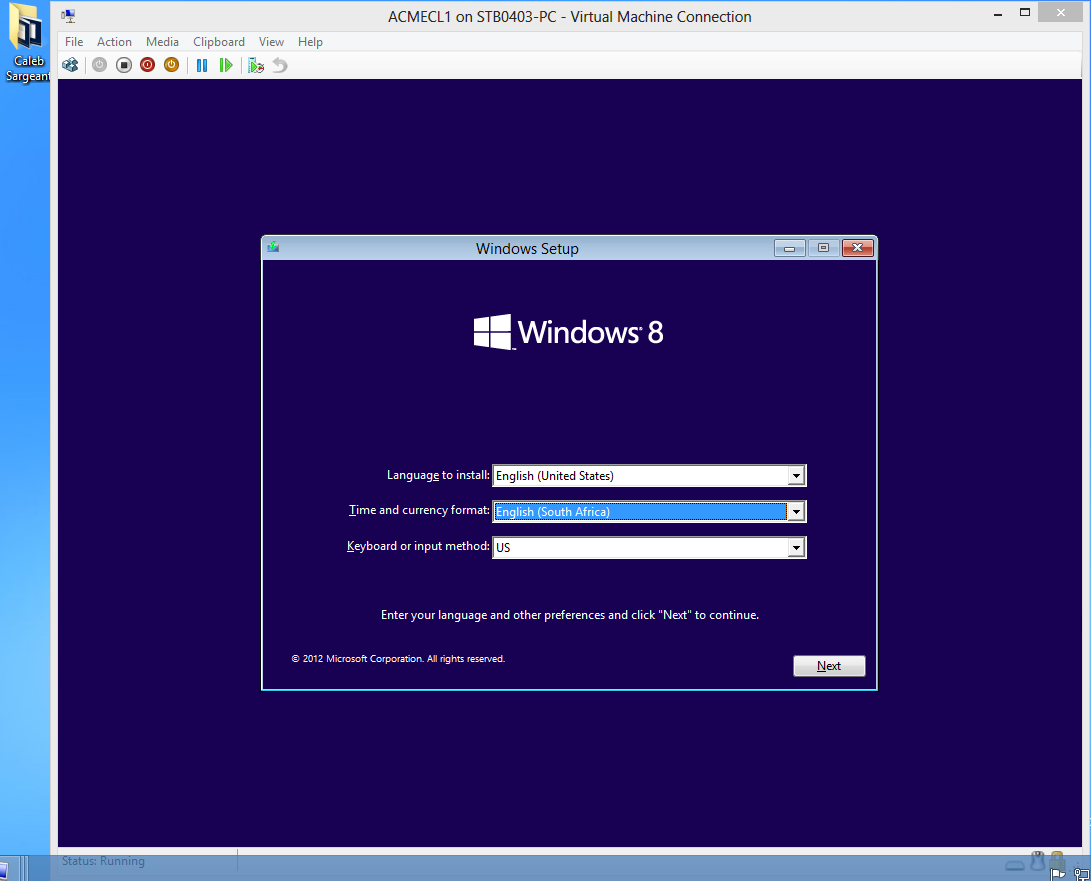Maximize the Virtual Machine Connection window
Image resolution: width=1091 pixels, height=881 pixels.
[1025, 13]
